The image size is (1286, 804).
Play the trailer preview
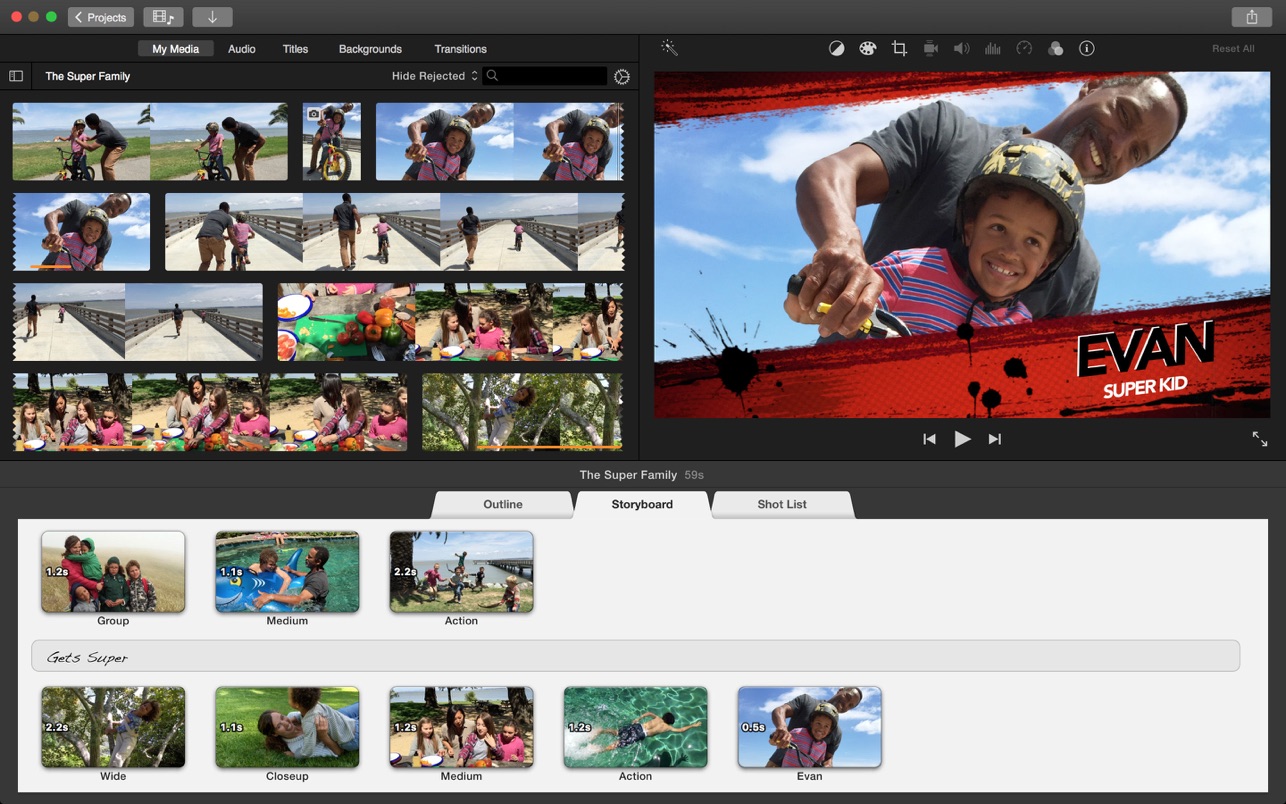pyautogui.click(x=962, y=438)
